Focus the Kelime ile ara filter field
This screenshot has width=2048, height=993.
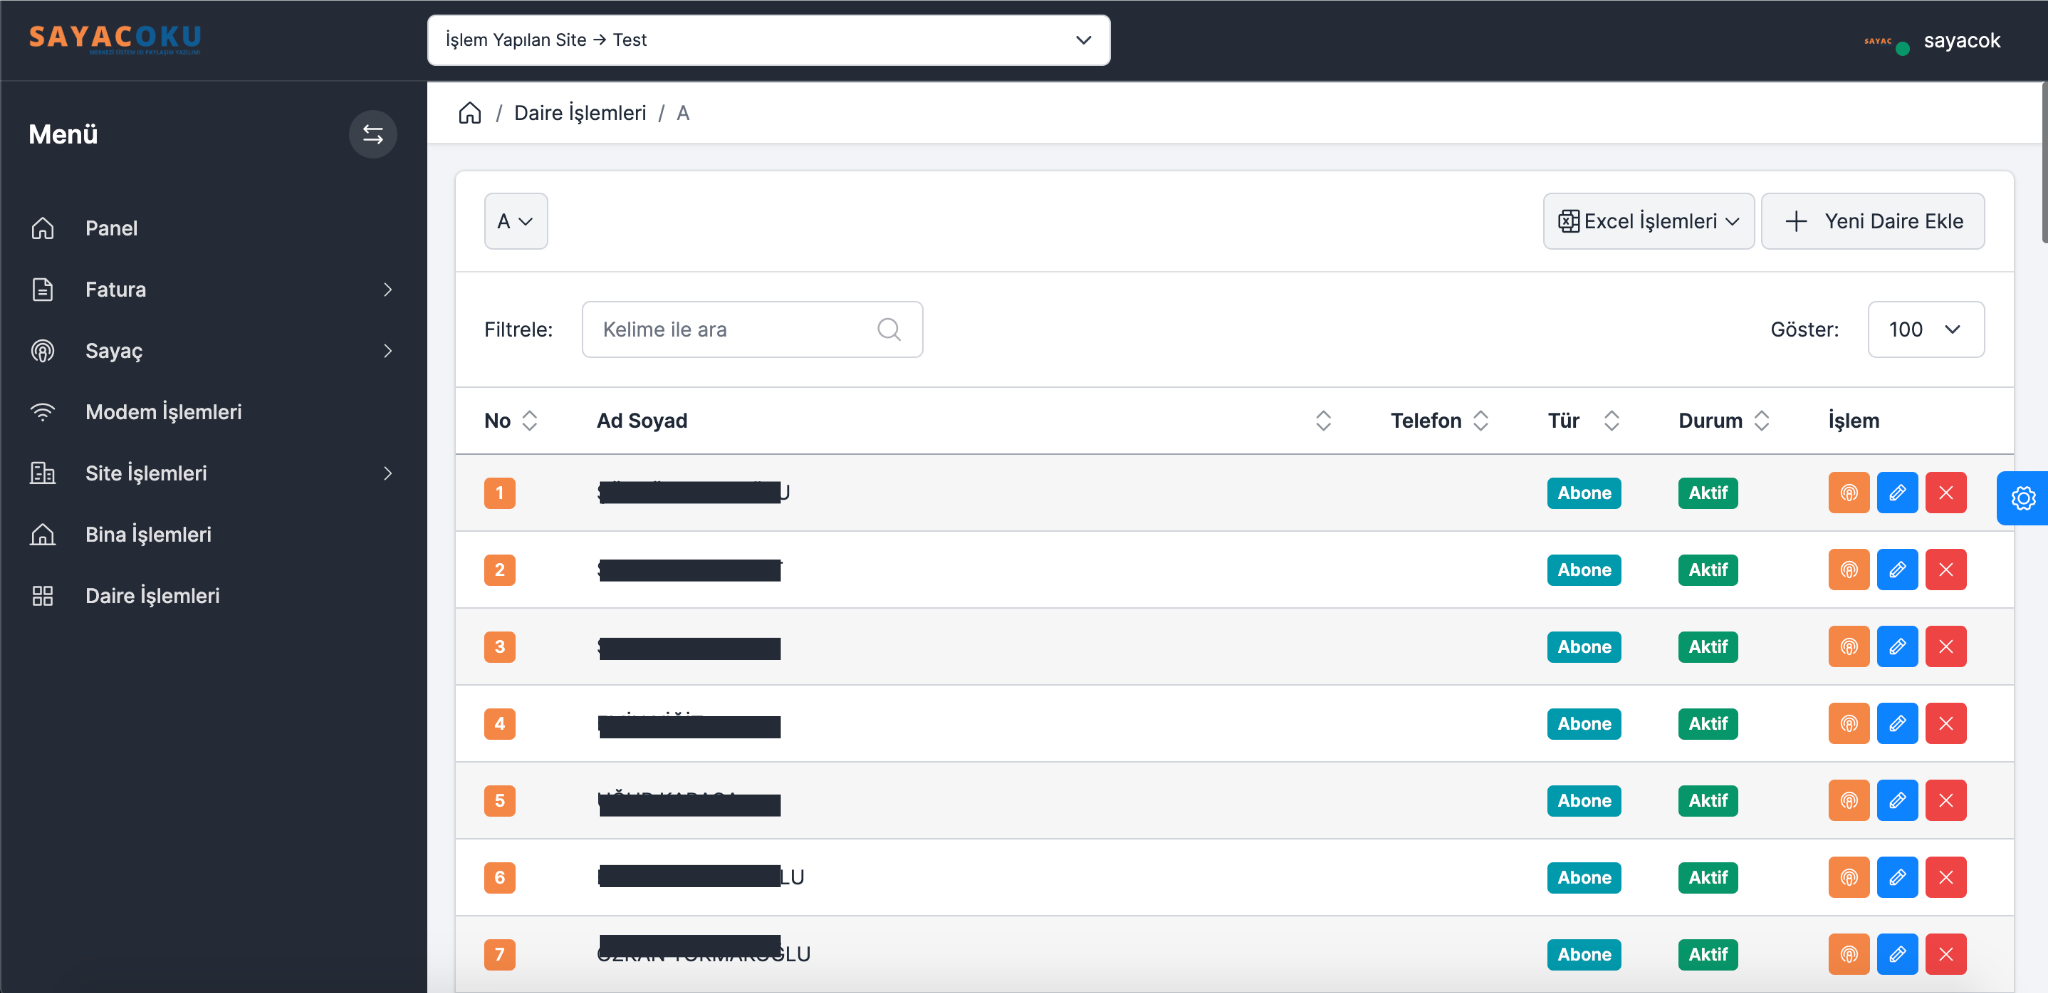752,329
